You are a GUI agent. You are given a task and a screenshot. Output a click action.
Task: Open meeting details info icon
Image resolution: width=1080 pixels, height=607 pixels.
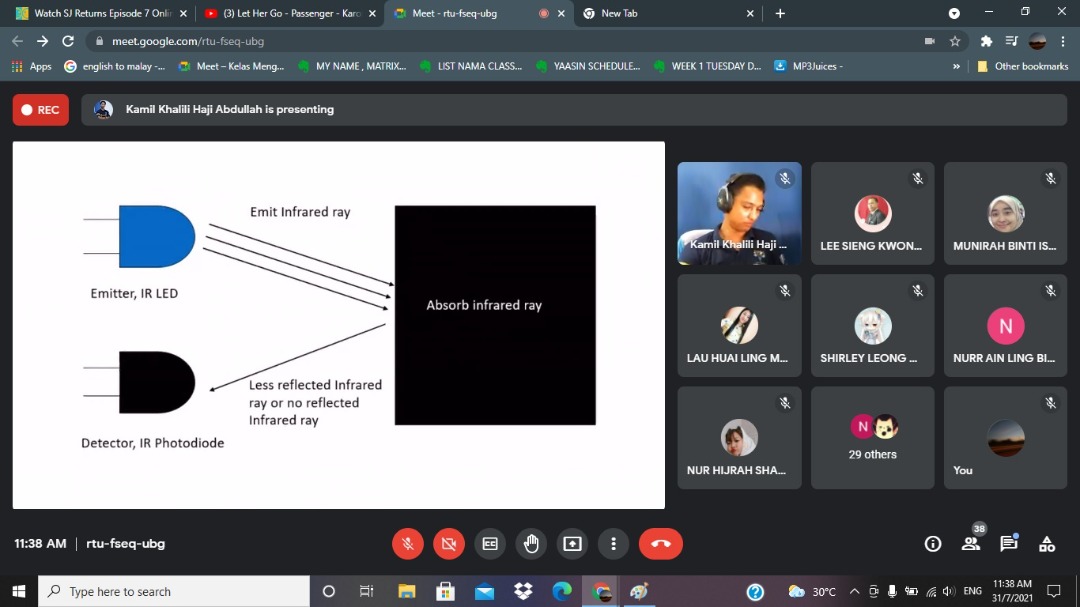click(x=933, y=544)
